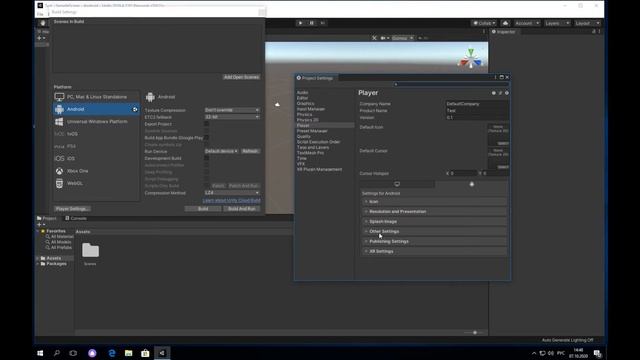The image size is (640, 360).
Task: Click the scene tools wrench icon
Action: pos(374,38)
